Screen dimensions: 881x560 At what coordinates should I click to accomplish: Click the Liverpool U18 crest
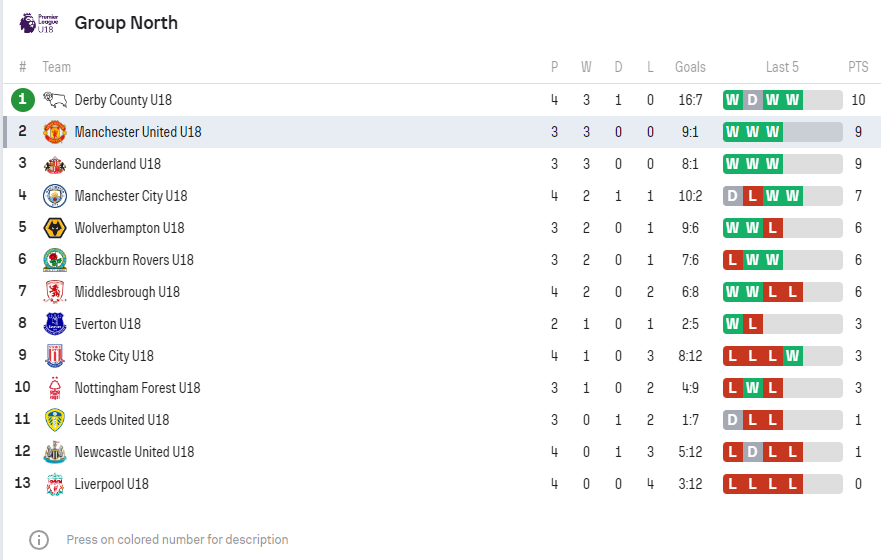(x=55, y=484)
